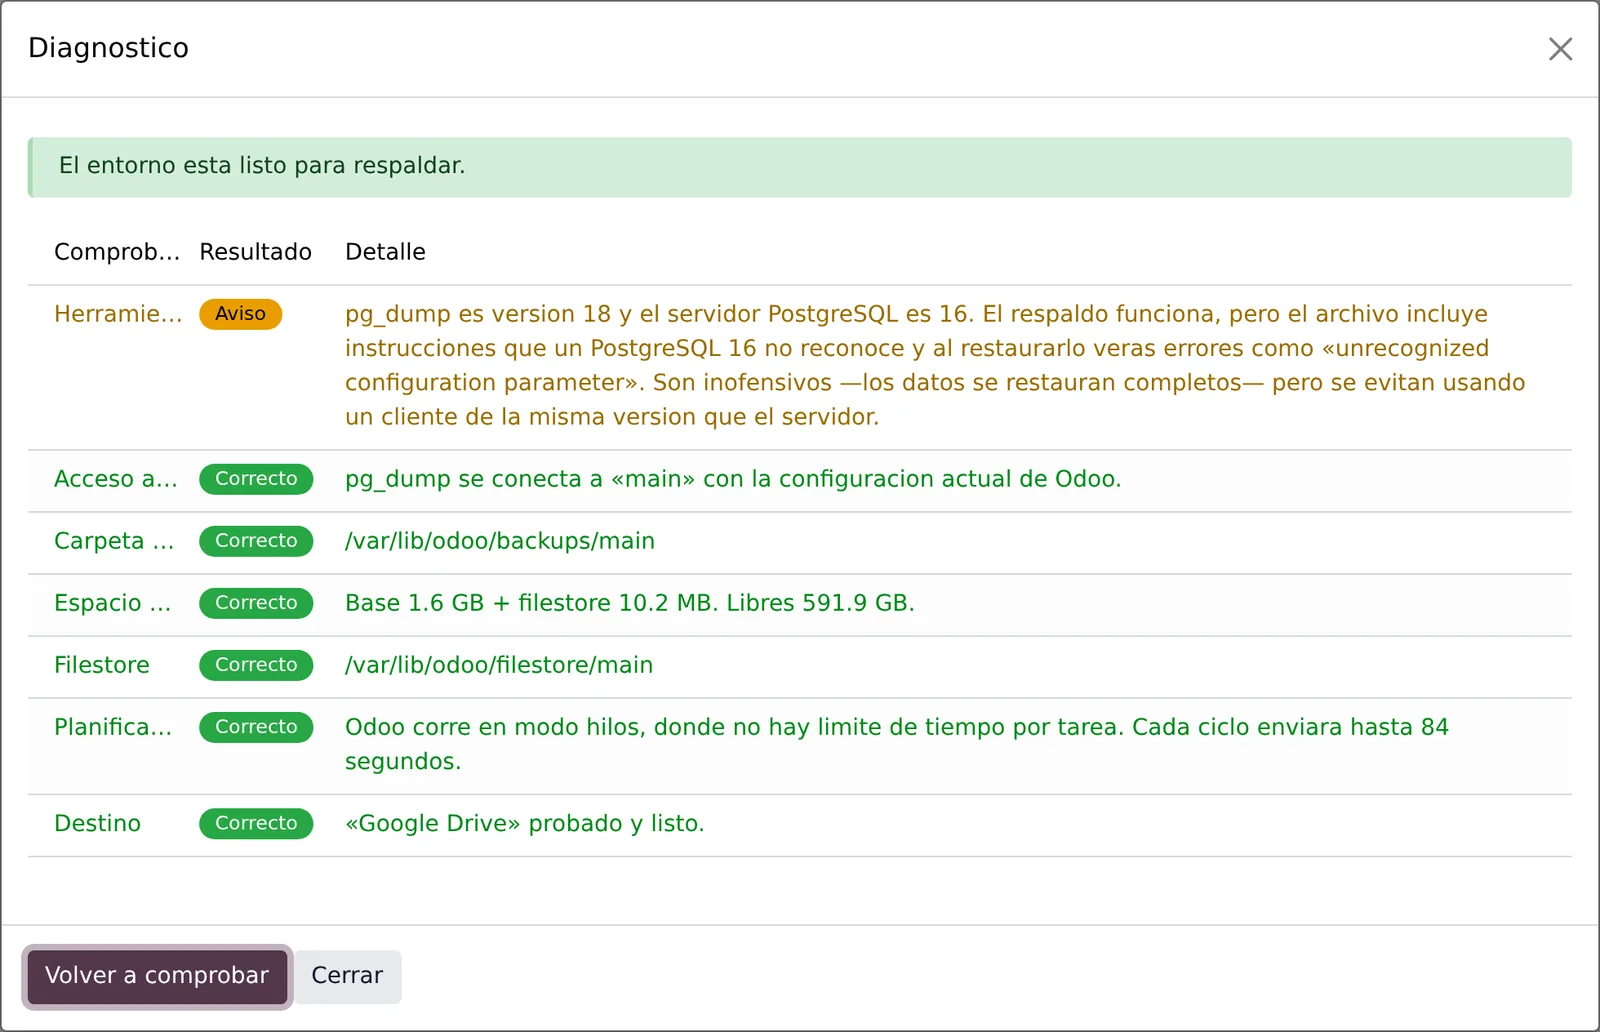Screen dimensions: 1600x1032
Task: Click the Diagnostico dialog title
Action: pyautogui.click(x=108, y=48)
